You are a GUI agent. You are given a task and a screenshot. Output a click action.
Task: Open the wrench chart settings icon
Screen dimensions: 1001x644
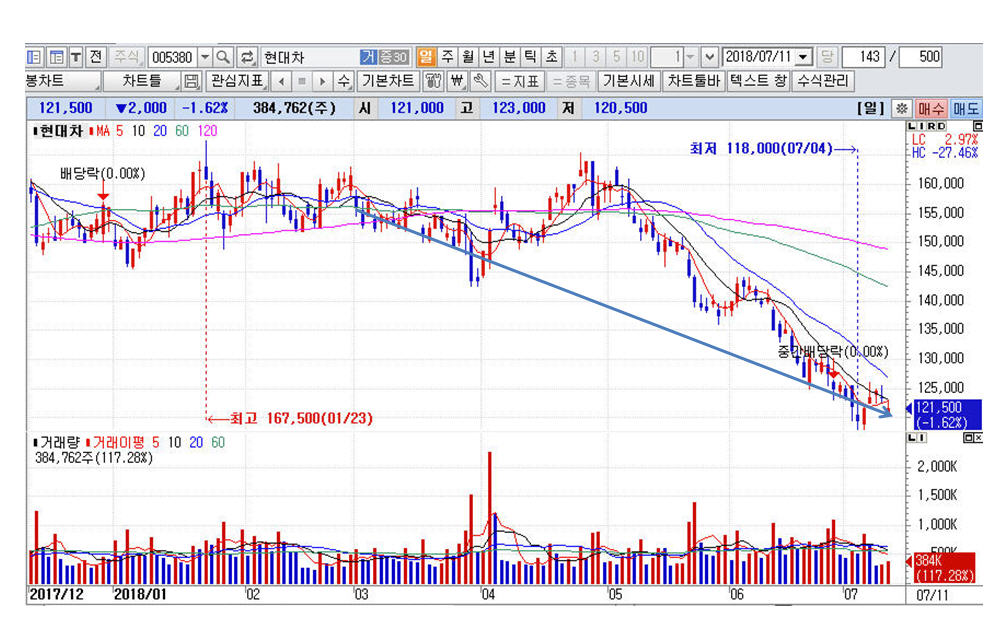pos(480,81)
